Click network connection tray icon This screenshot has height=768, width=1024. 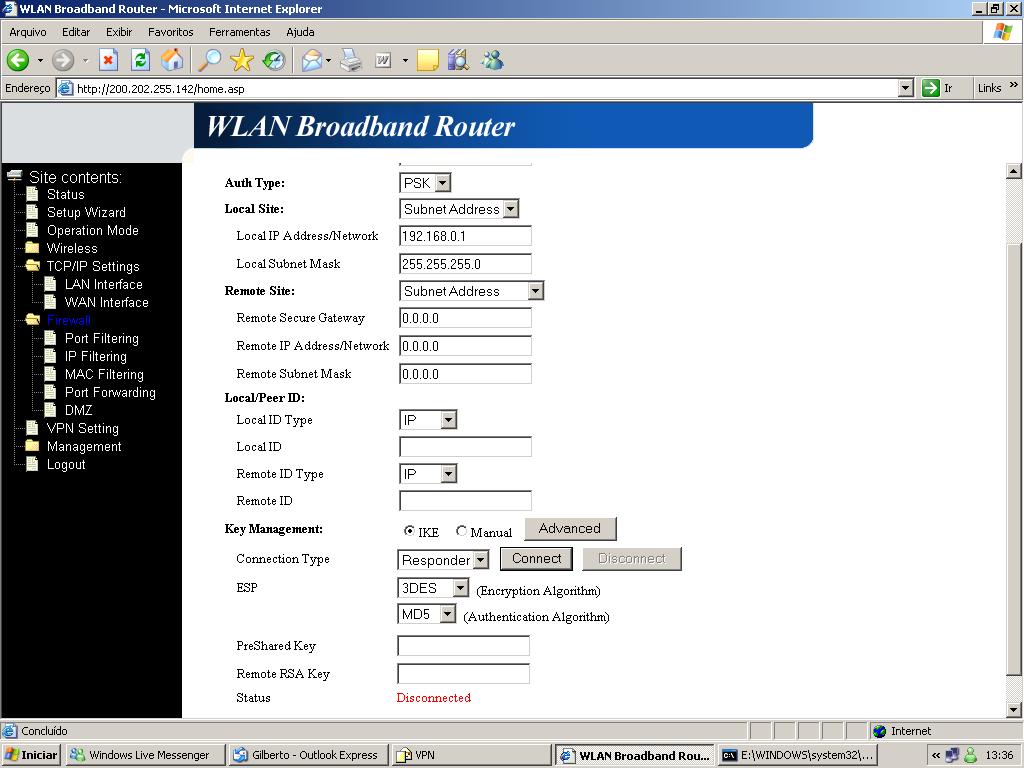(x=952, y=755)
